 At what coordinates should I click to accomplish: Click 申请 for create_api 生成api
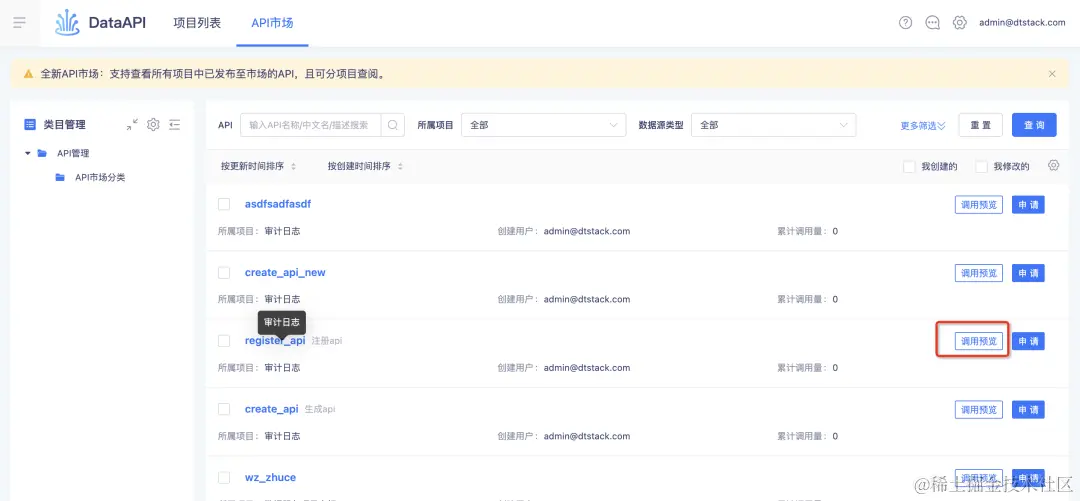pyautogui.click(x=1028, y=409)
